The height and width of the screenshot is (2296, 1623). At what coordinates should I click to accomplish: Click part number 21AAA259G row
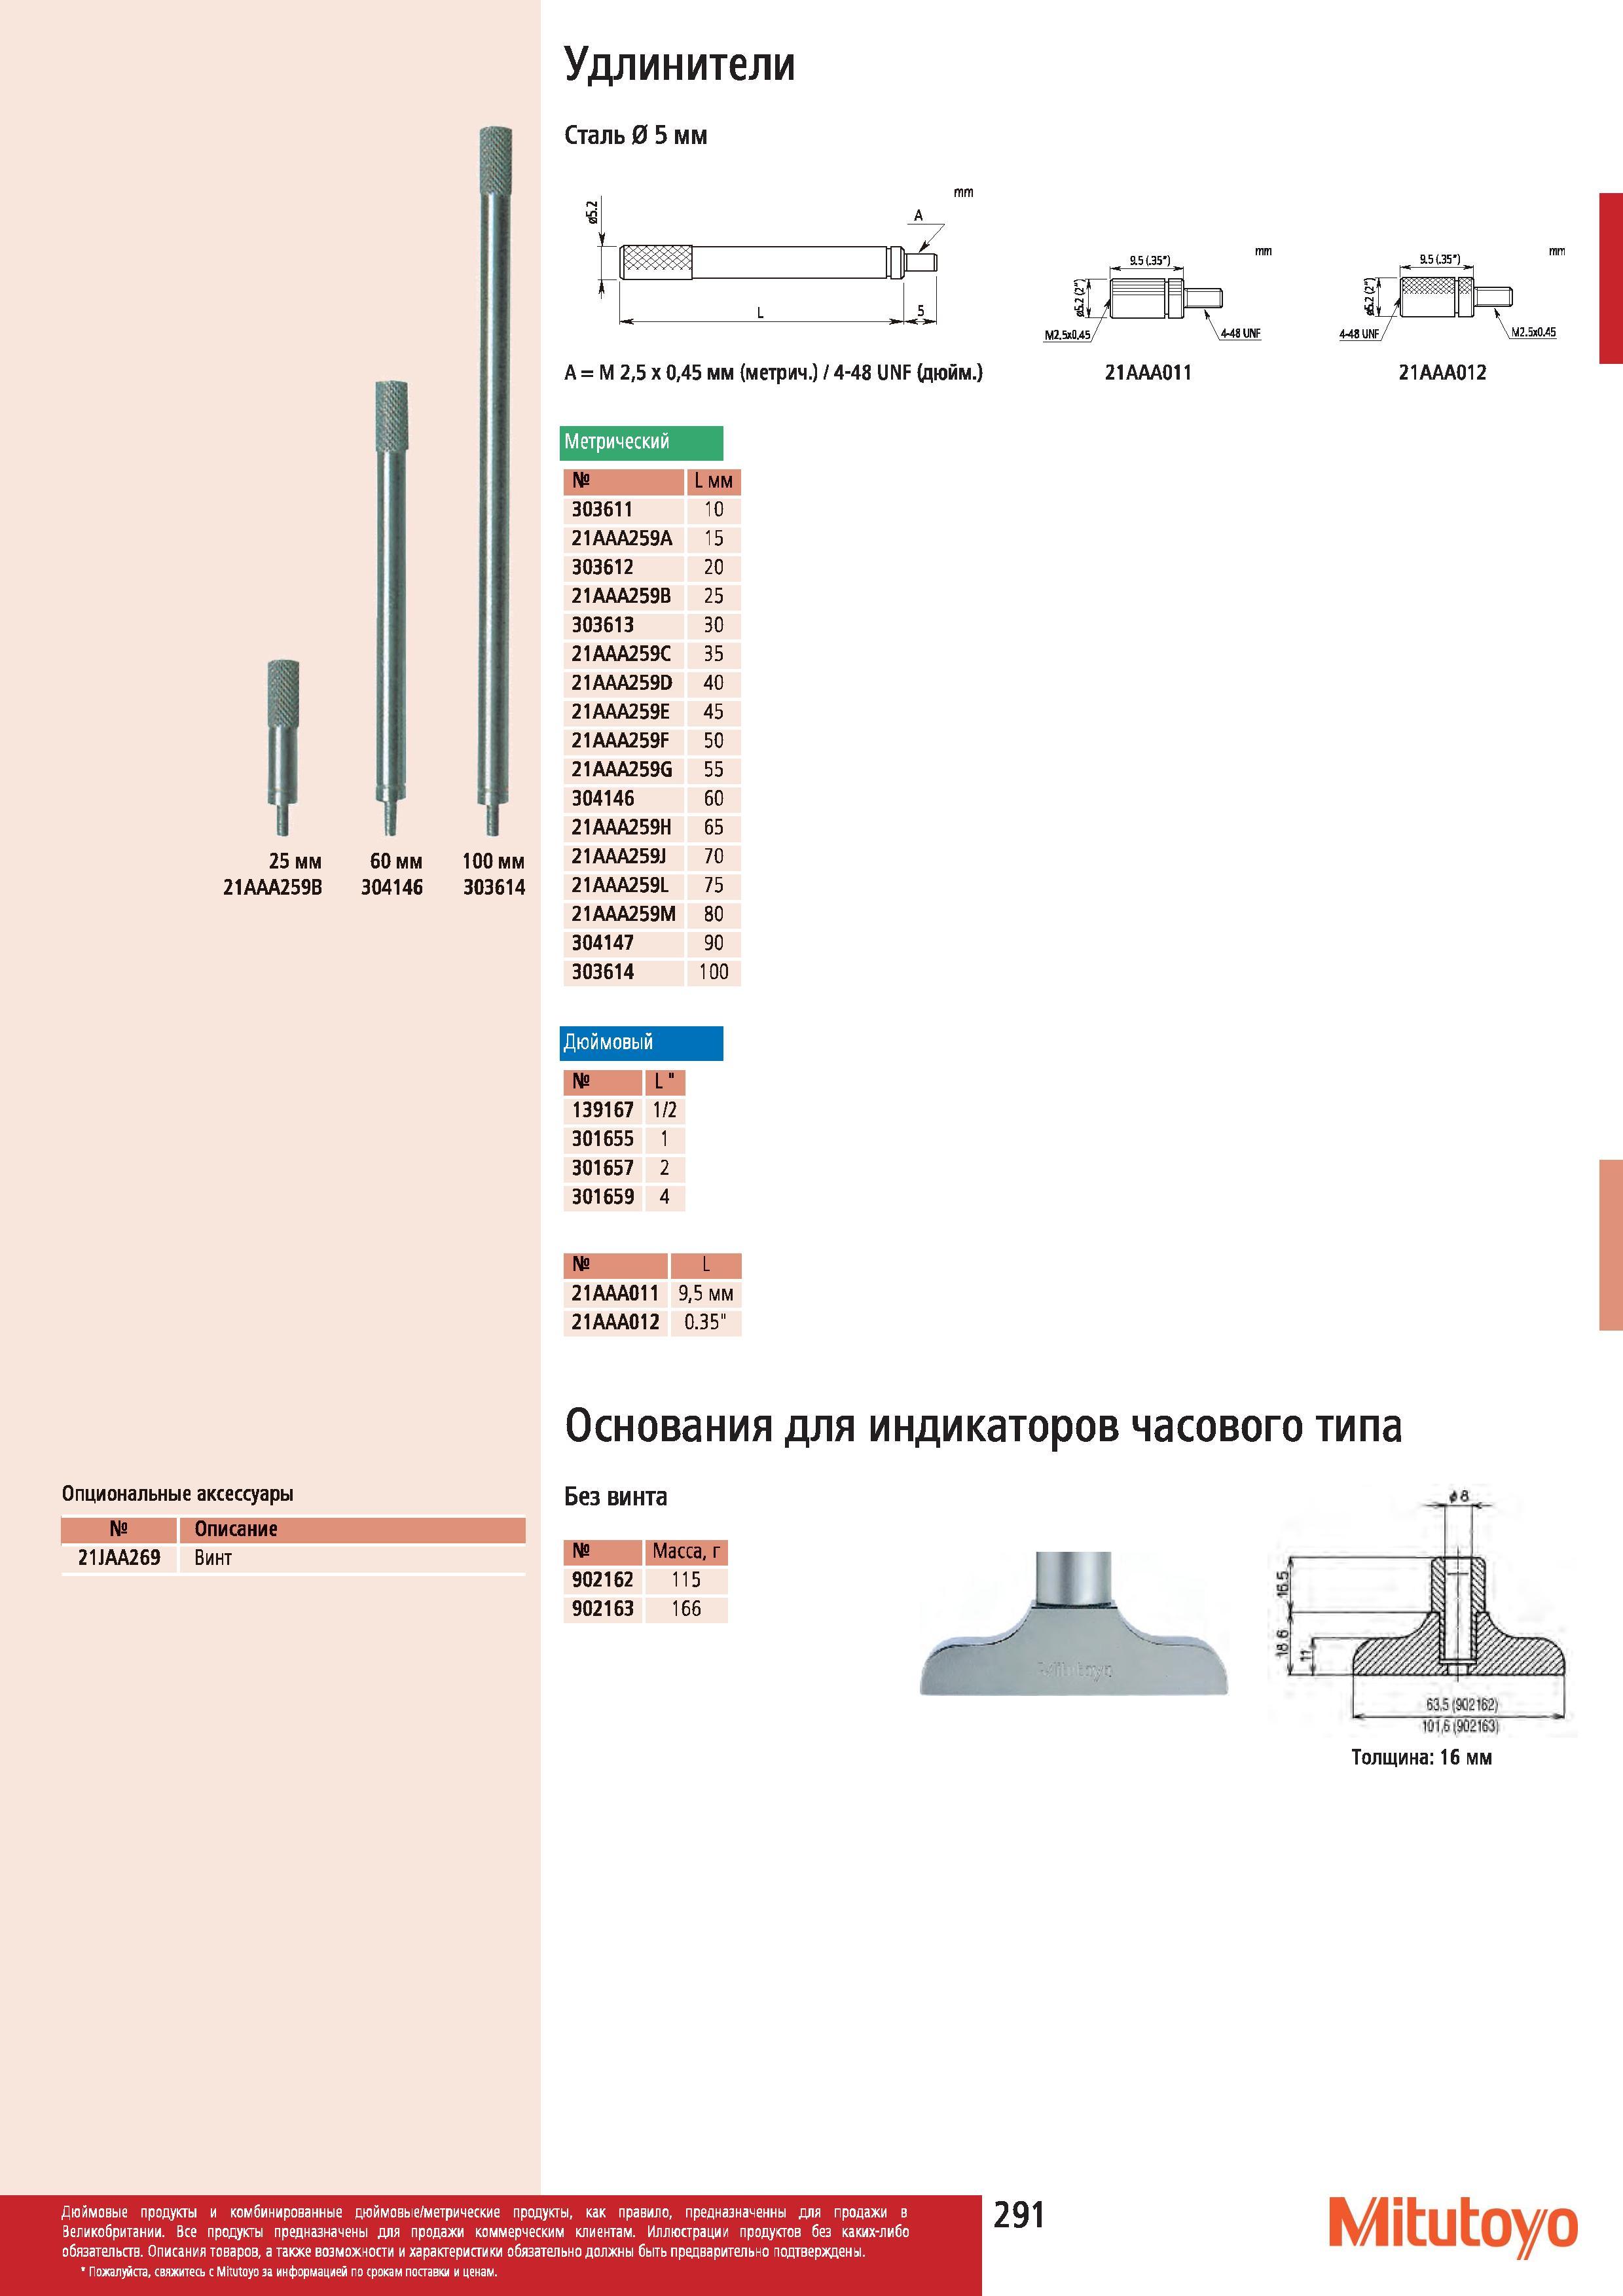click(x=652, y=770)
